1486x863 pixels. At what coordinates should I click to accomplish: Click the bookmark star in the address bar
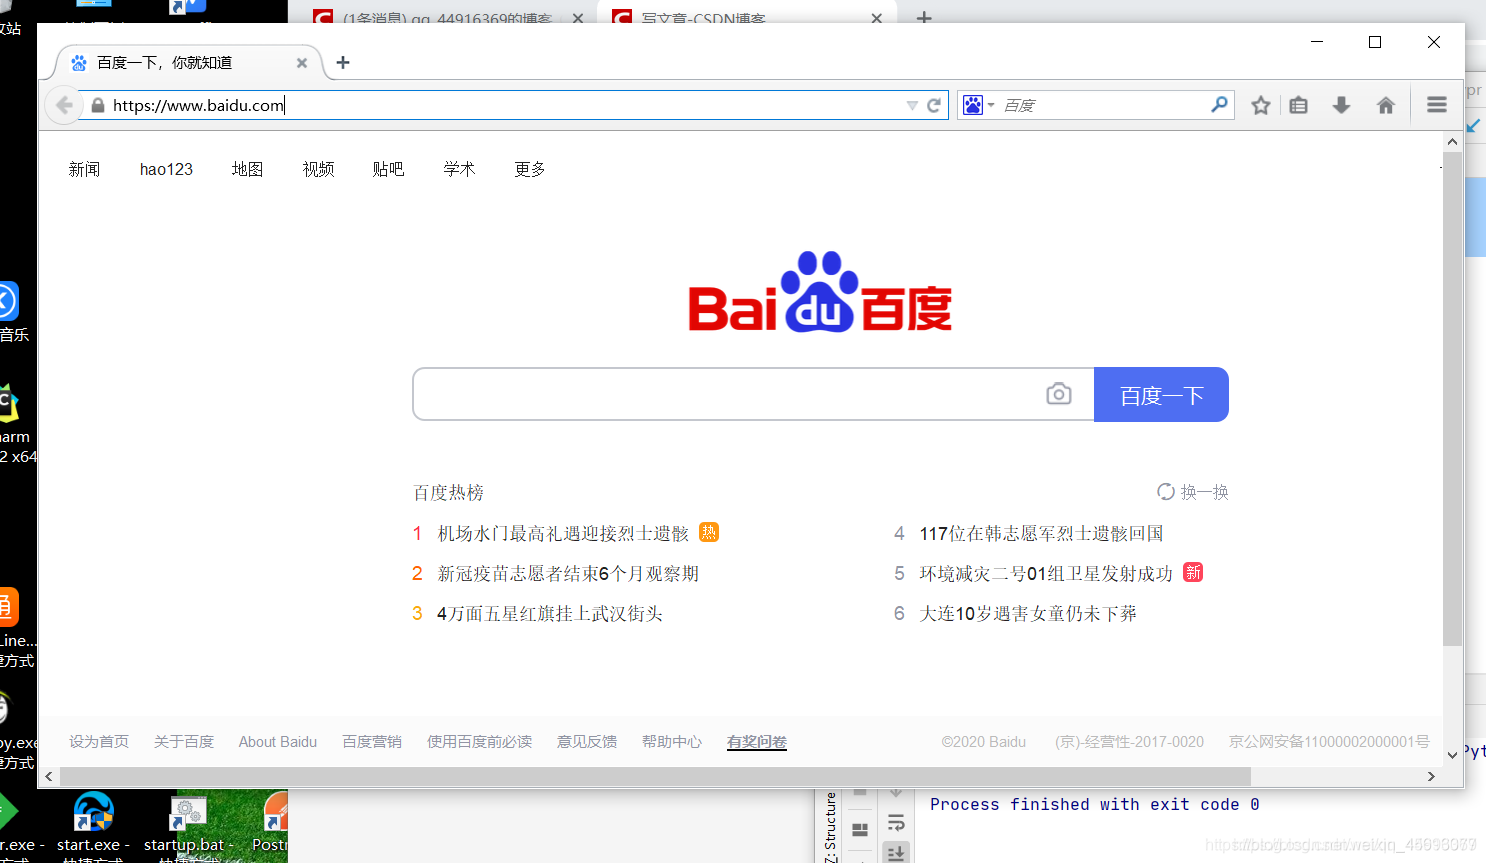1260,104
